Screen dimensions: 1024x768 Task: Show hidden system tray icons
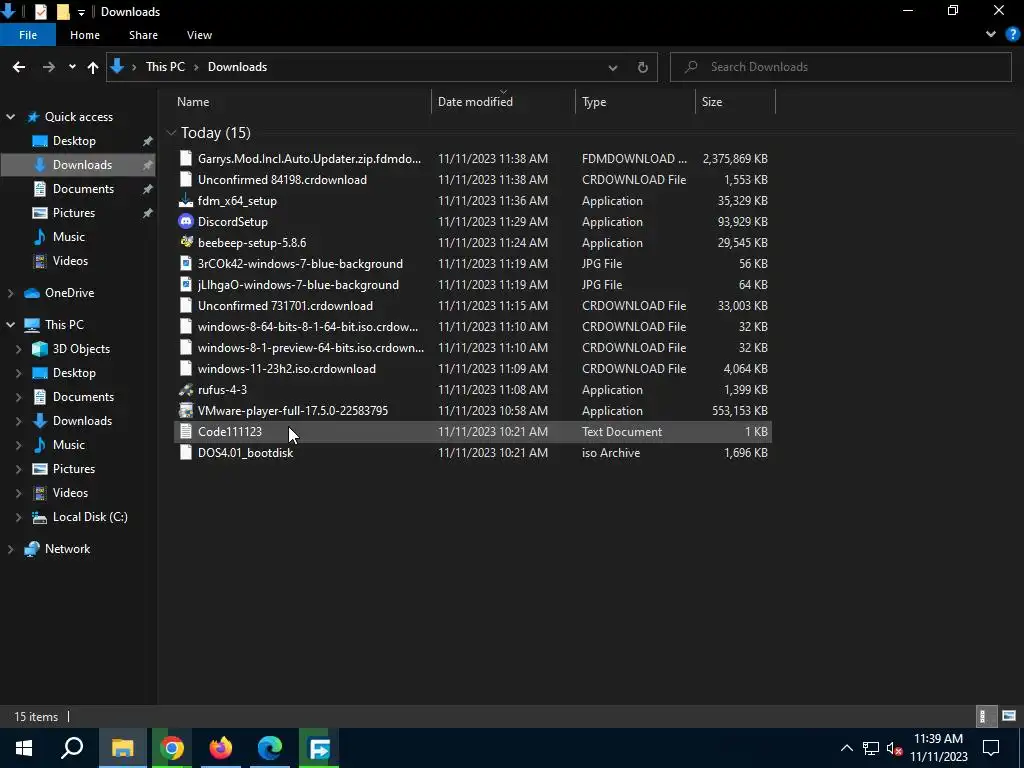tap(846, 748)
